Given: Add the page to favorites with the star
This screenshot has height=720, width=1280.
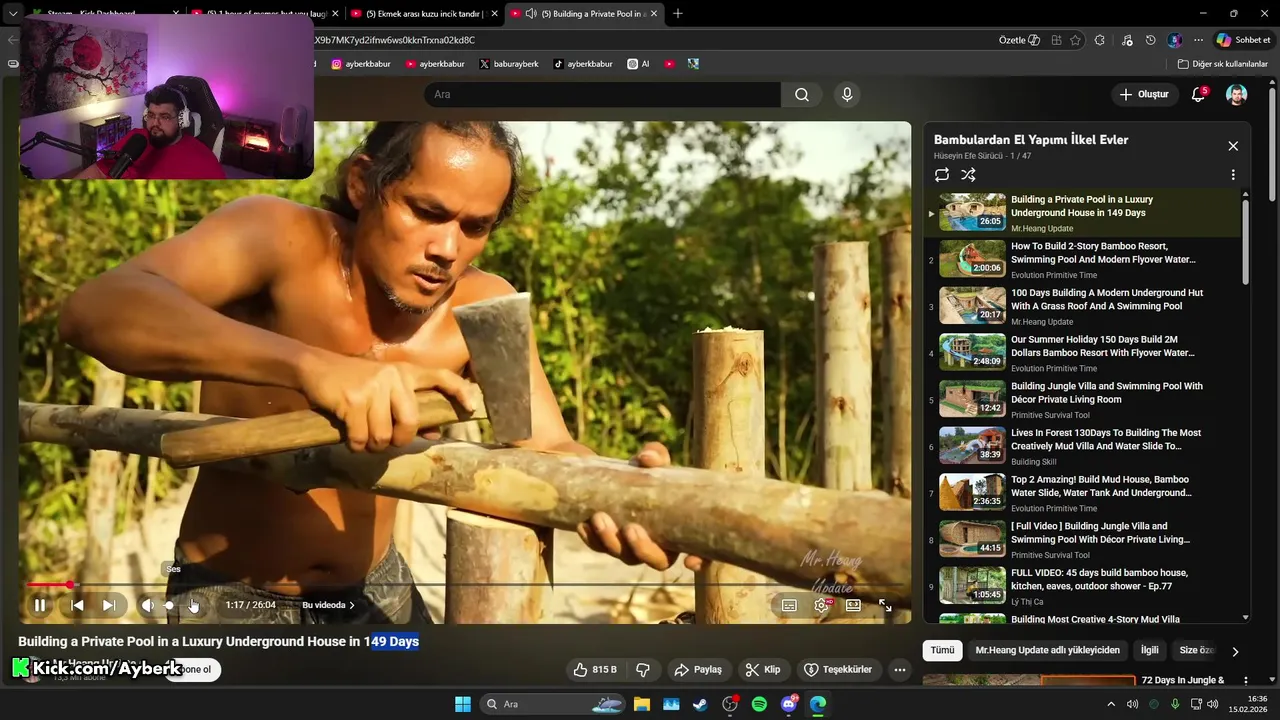Looking at the screenshot, I should (x=1075, y=40).
